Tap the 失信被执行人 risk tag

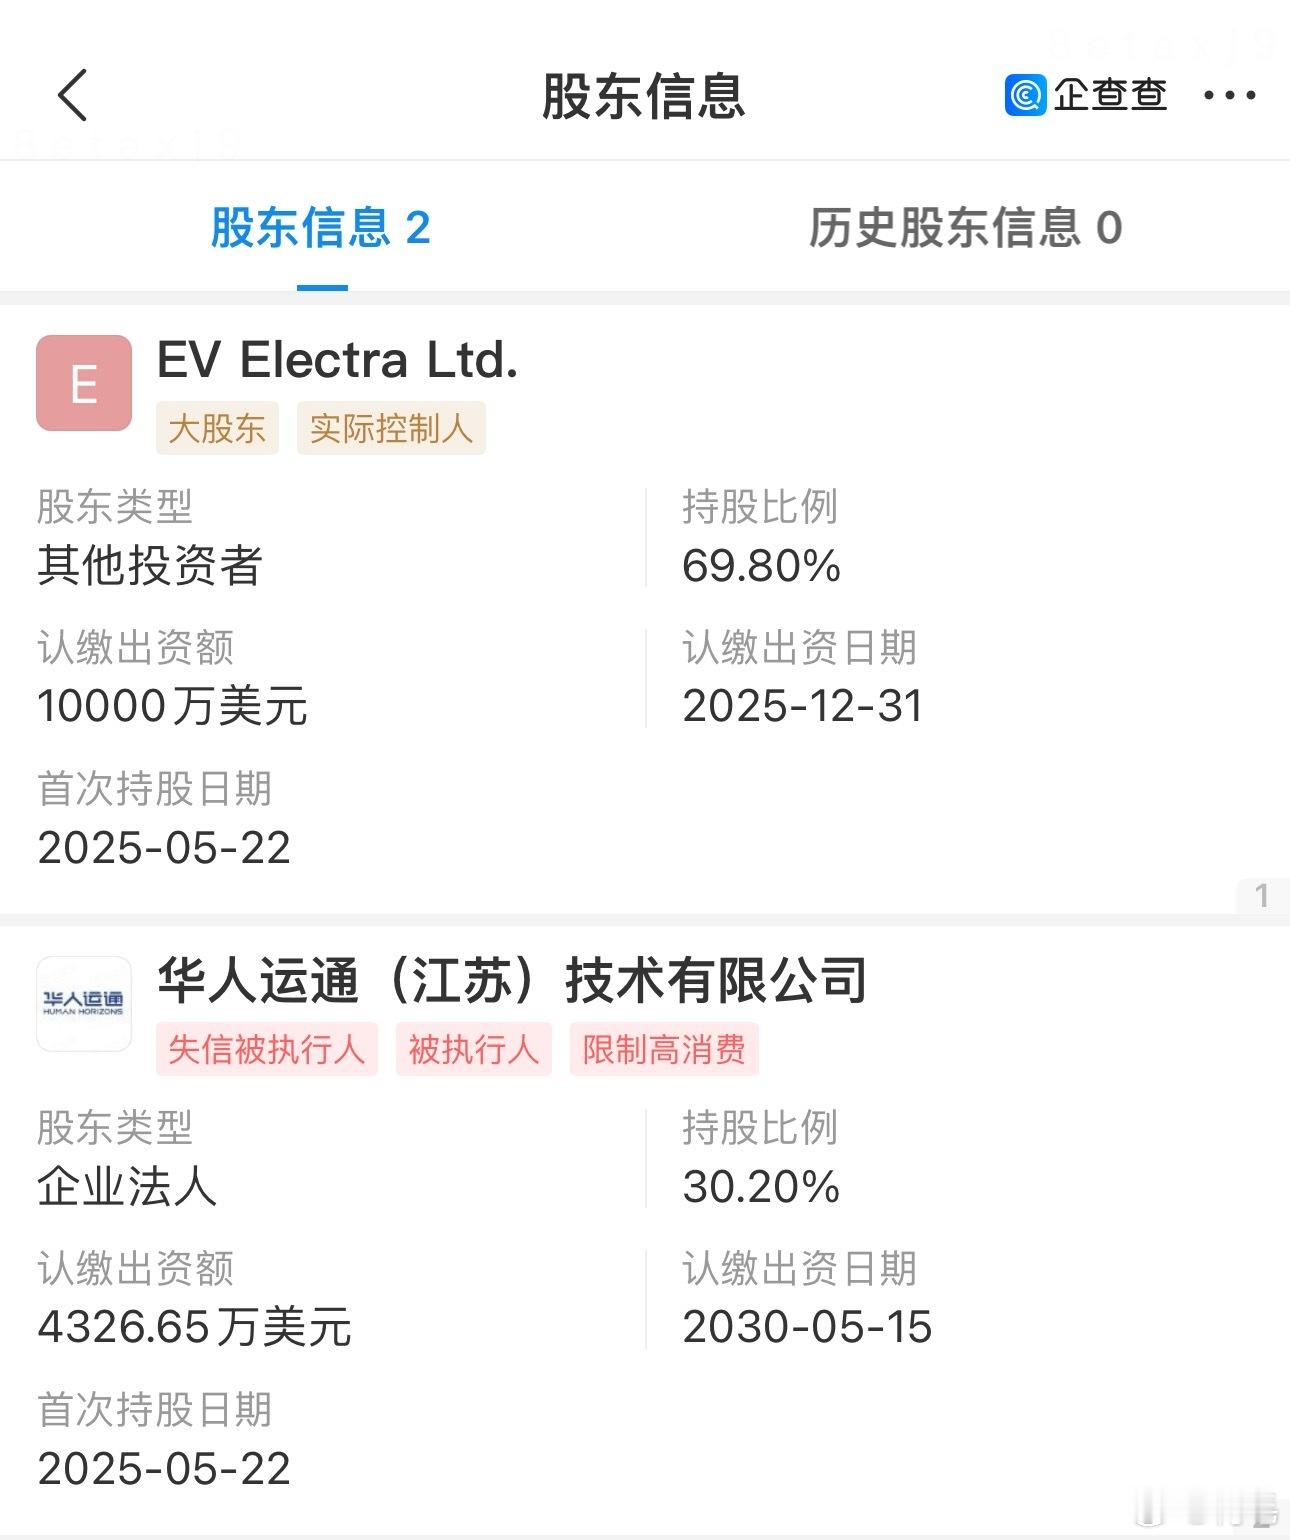click(x=267, y=1049)
